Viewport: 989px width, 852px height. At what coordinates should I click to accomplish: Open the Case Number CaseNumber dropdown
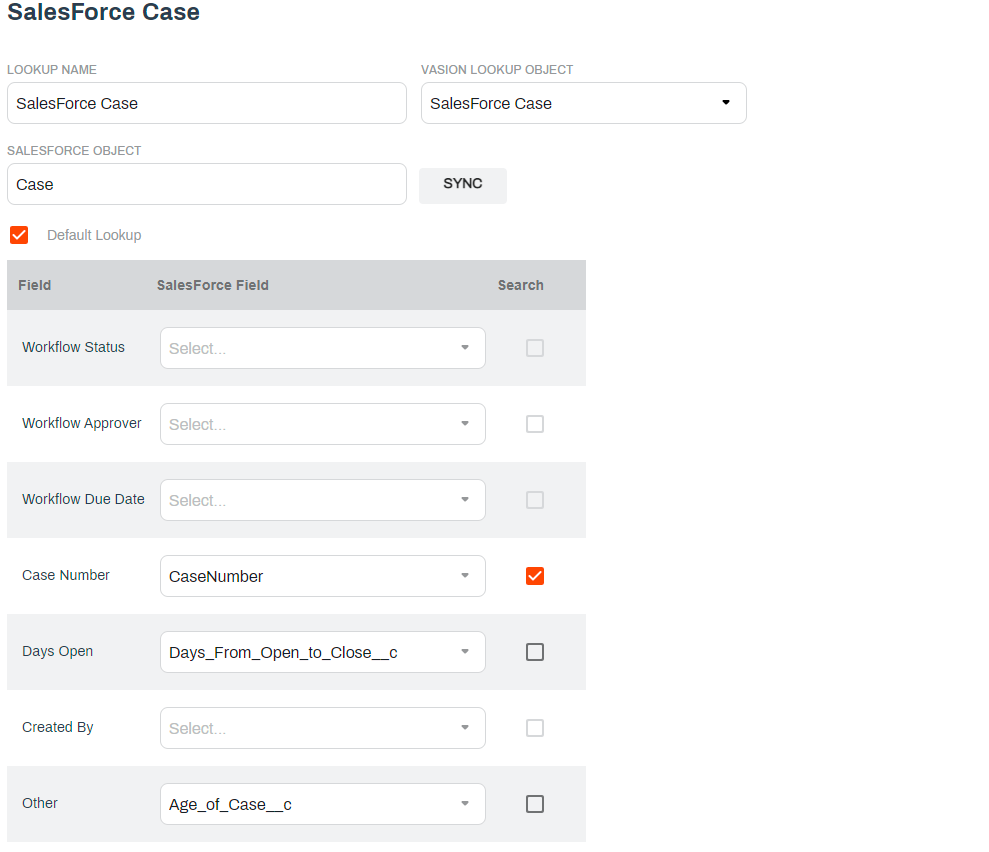click(x=322, y=576)
